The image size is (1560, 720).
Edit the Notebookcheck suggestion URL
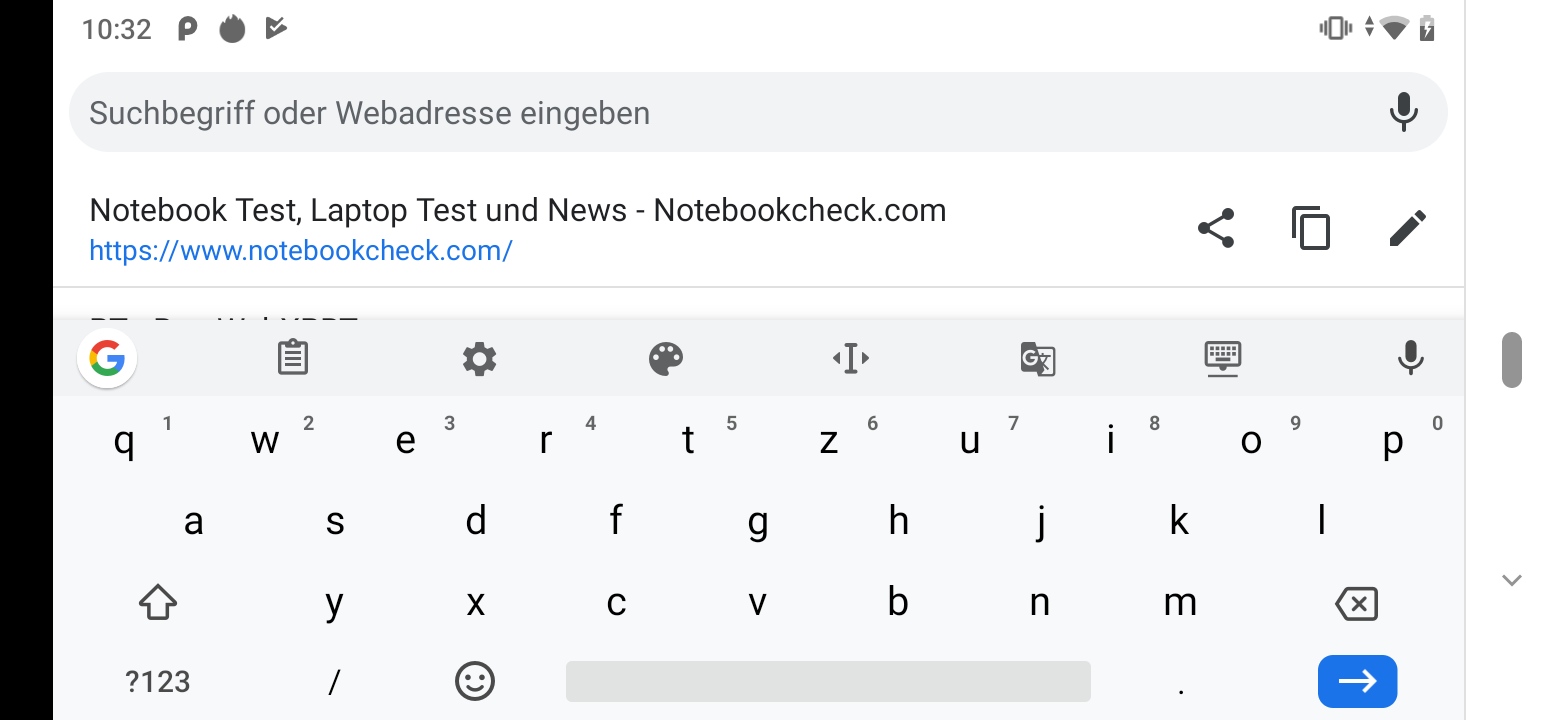pos(1407,229)
